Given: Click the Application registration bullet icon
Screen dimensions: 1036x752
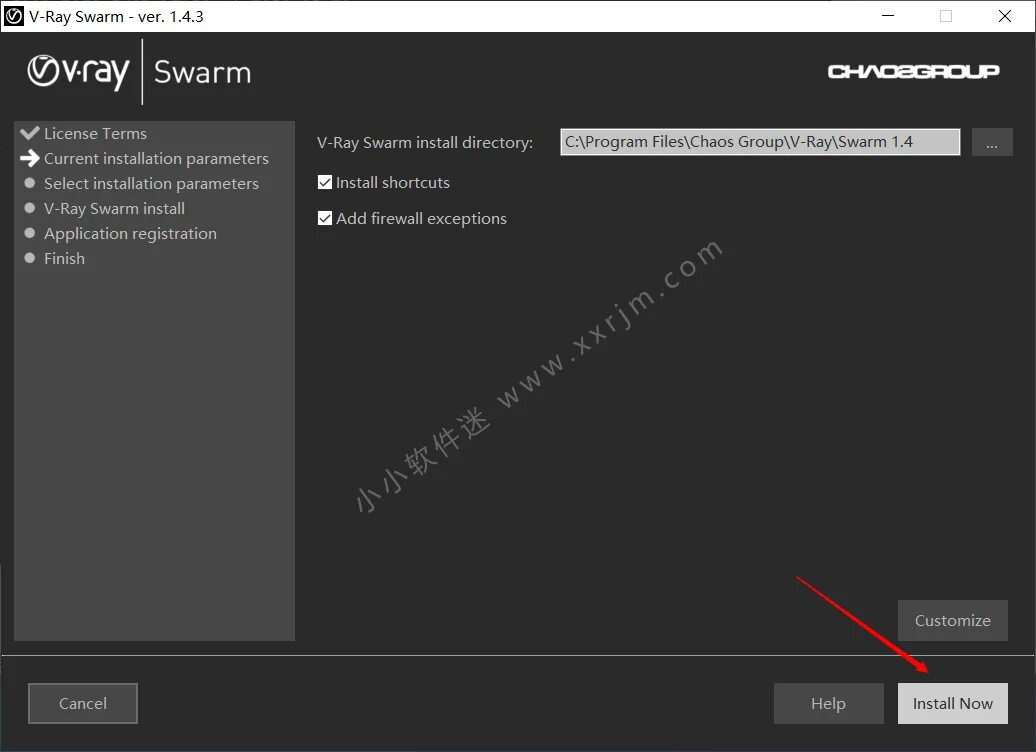Looking at the screenshot, I should [x=30, y=233].
